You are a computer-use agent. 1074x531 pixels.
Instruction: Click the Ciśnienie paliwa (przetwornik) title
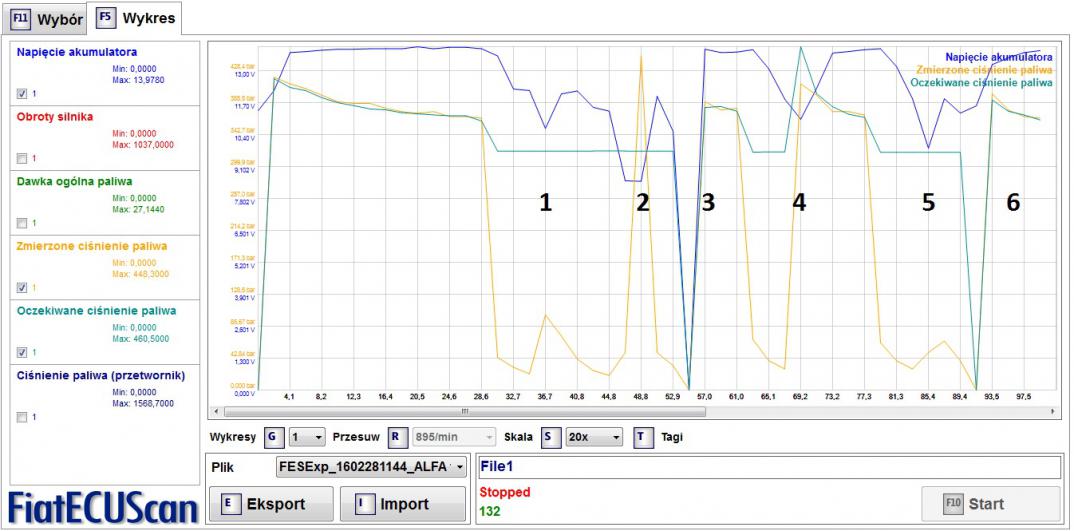101,375
